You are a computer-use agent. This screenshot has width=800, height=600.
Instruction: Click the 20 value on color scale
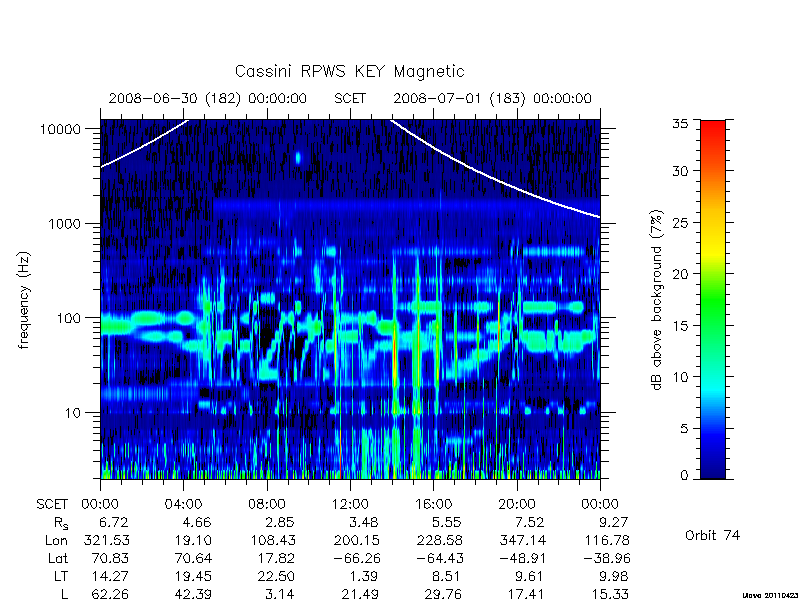coord(680,274)
